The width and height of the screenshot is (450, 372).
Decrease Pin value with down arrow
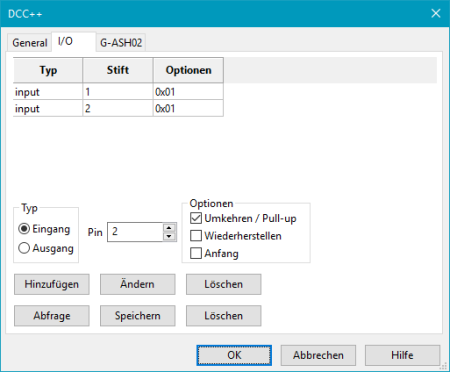coord(169,236)
